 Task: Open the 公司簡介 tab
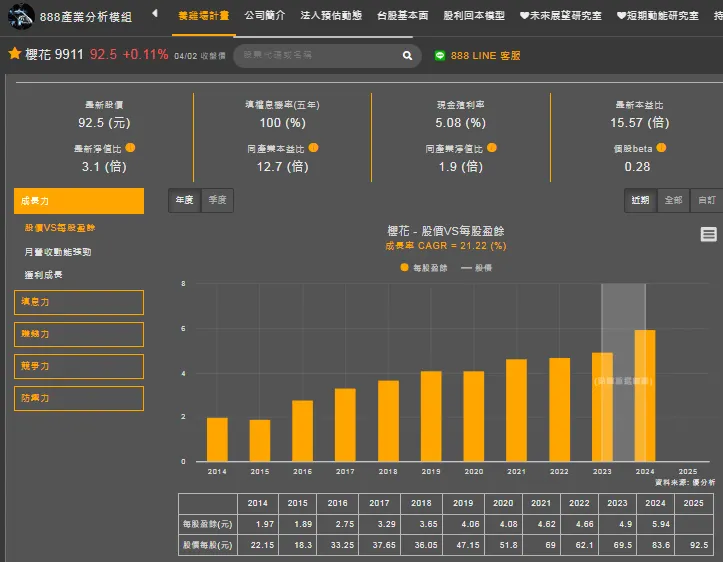265,16
